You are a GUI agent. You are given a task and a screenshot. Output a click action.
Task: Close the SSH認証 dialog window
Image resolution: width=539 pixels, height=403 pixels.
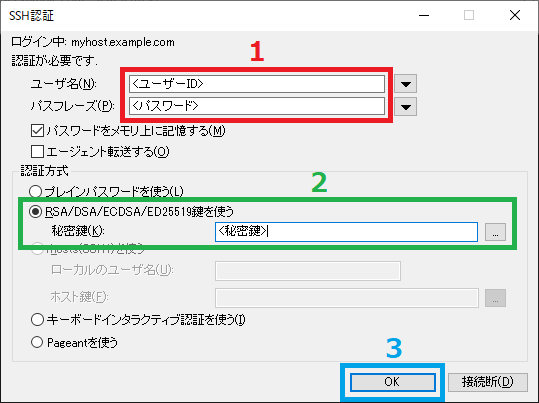pyautogui.click(x=515, y=15)
